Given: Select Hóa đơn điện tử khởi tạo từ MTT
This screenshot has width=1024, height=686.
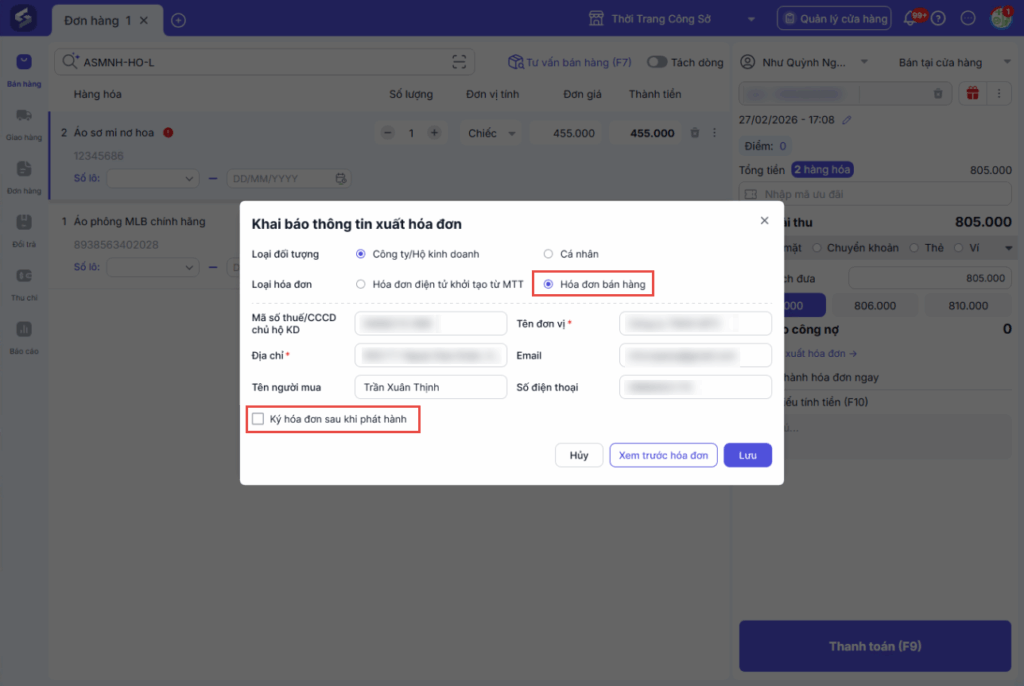Looking at the screenshot, I should coord(361,284).
